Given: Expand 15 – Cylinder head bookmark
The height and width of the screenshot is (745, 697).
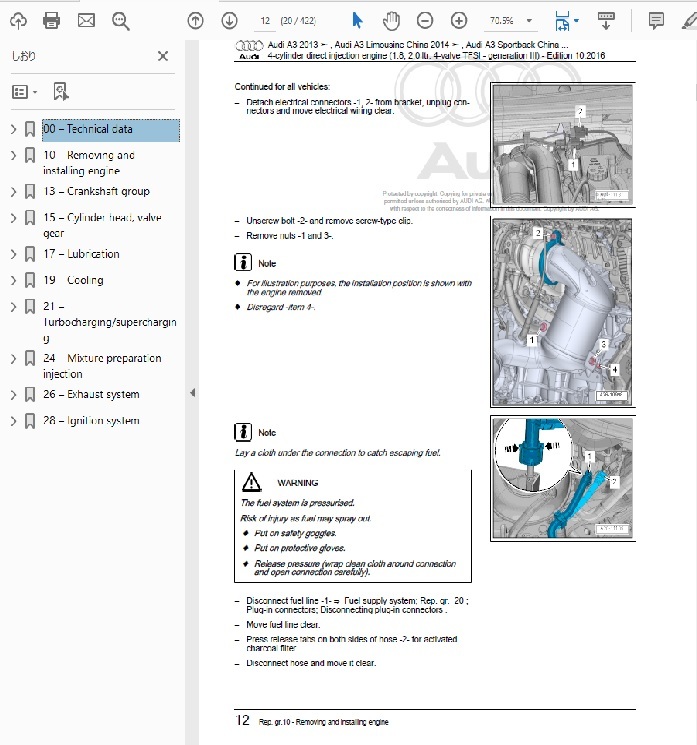Looking at the screenshot, I should point(13,218).
